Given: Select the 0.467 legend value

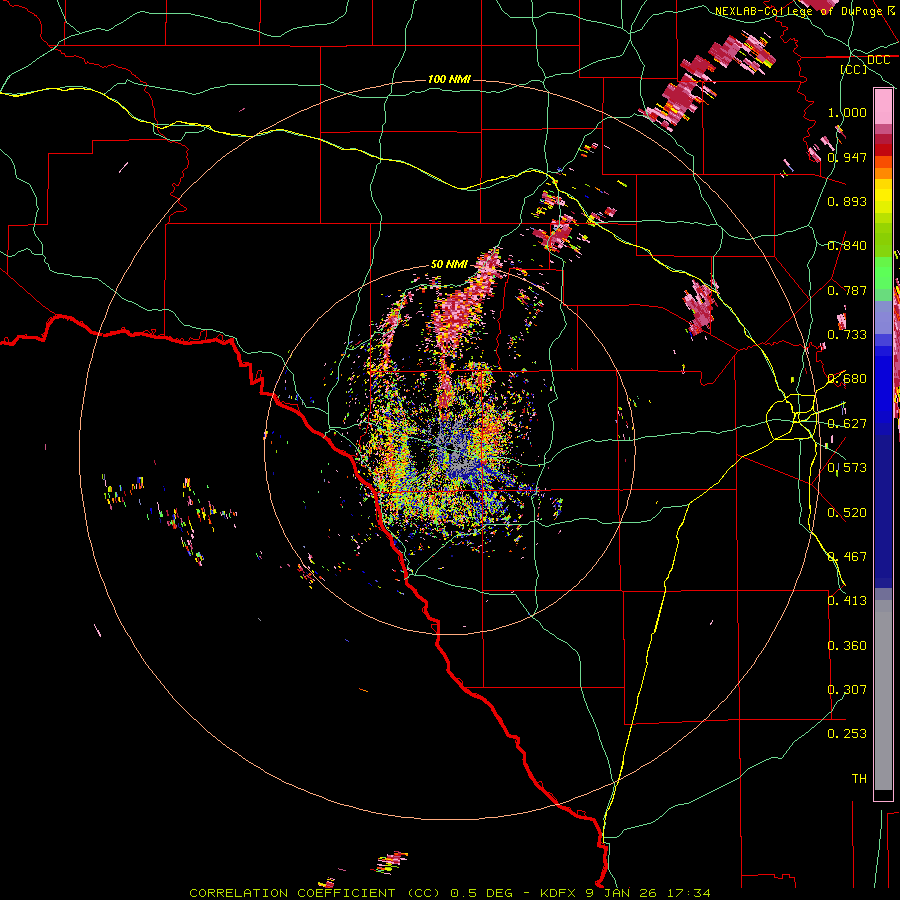Looking at the screenshot, I should click(847, 557).
